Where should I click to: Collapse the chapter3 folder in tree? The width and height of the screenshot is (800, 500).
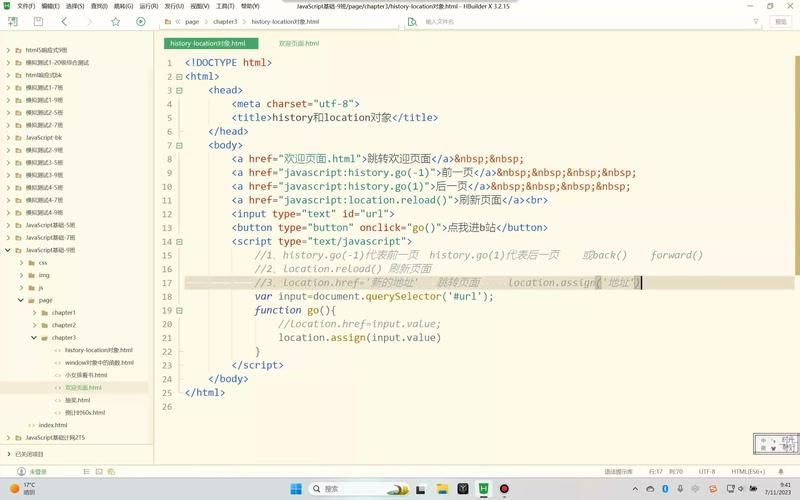[x=33, y=338]
